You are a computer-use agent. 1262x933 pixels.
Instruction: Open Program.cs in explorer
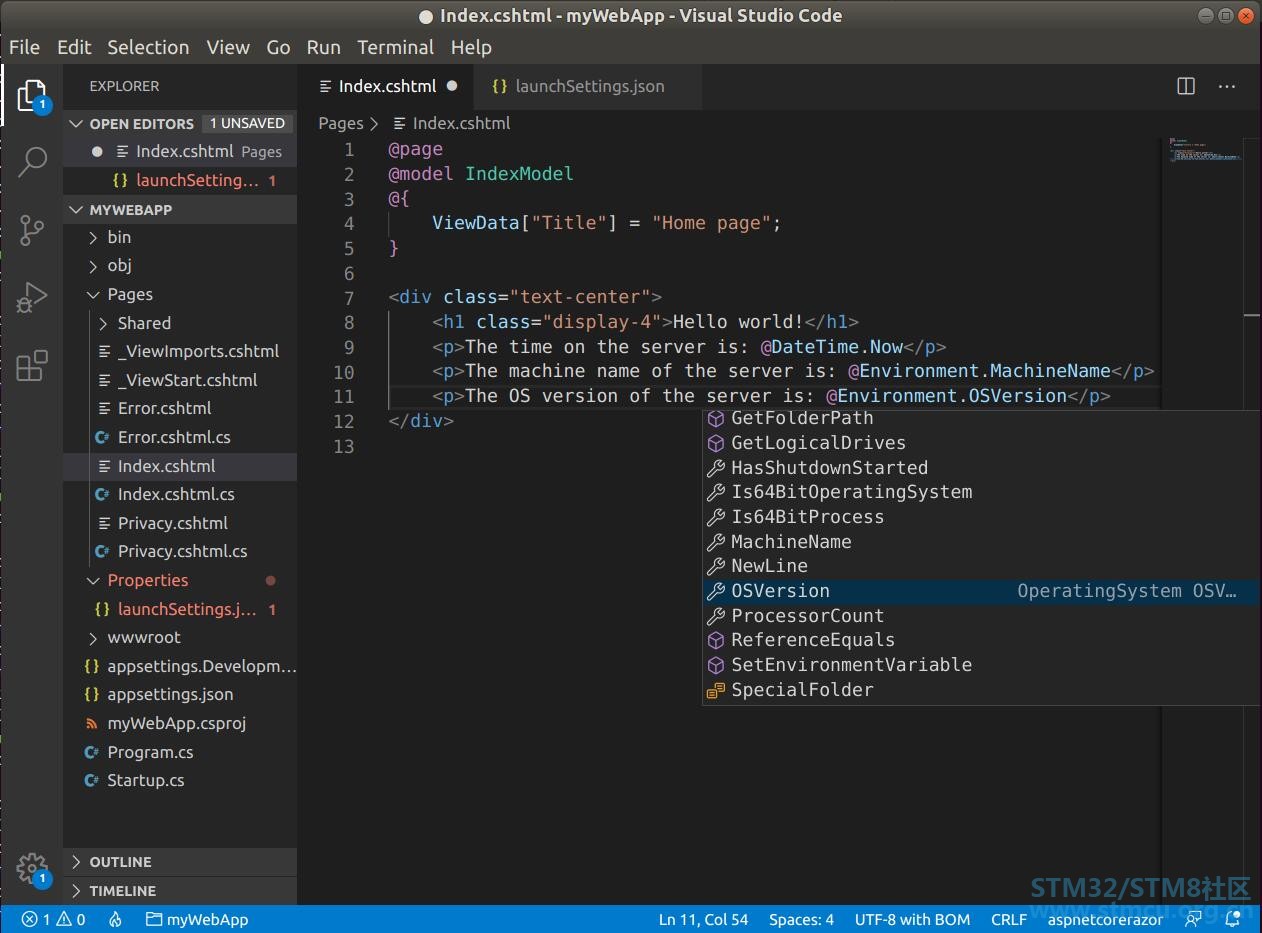click(x=180, y=752)
